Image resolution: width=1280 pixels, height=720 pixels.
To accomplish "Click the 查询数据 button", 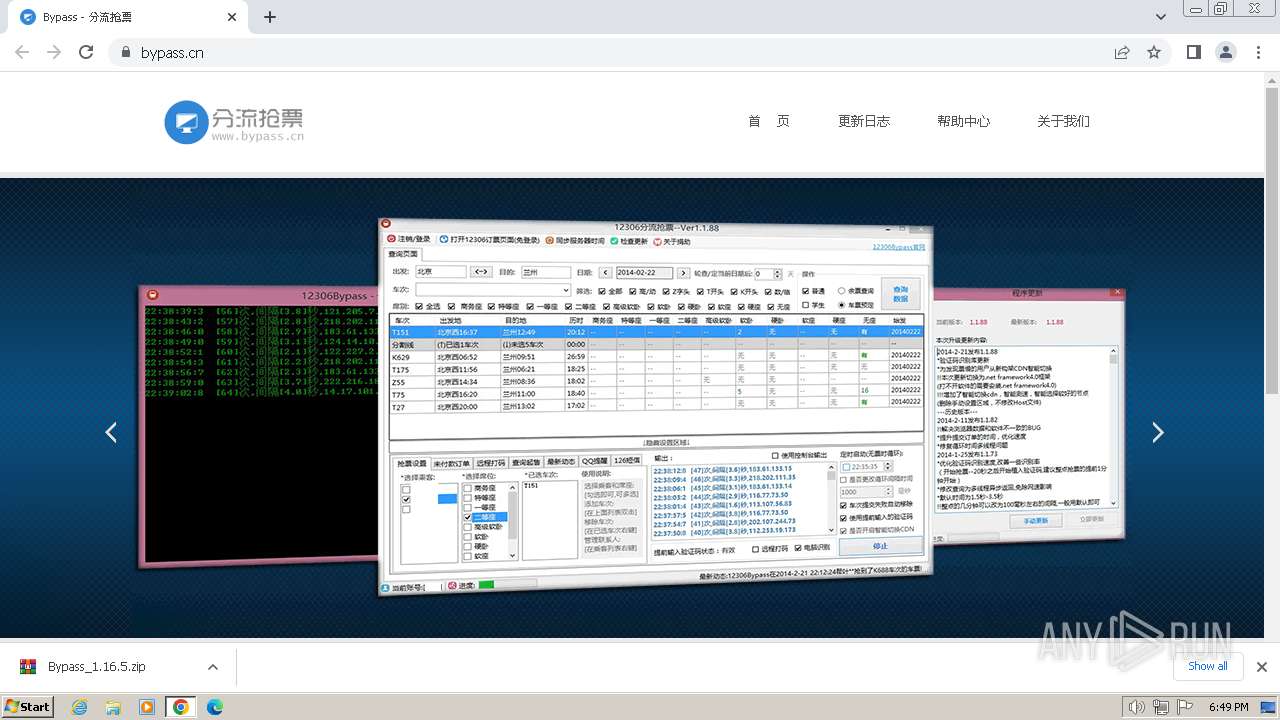I will (x=900, y=294).
